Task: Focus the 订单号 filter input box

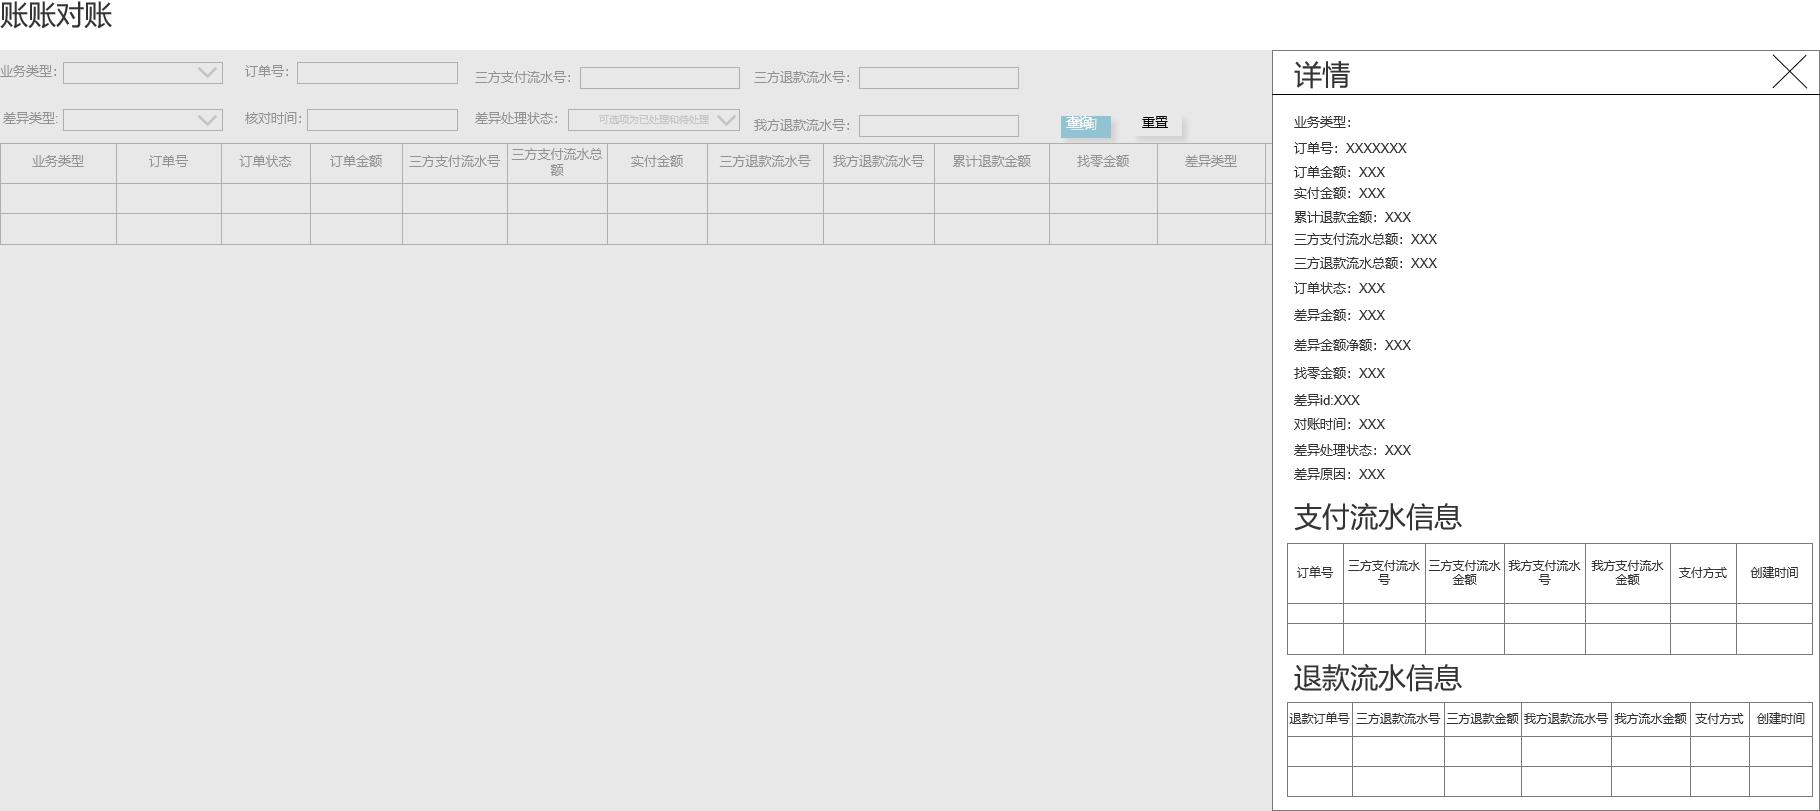Action: [377, 72]
